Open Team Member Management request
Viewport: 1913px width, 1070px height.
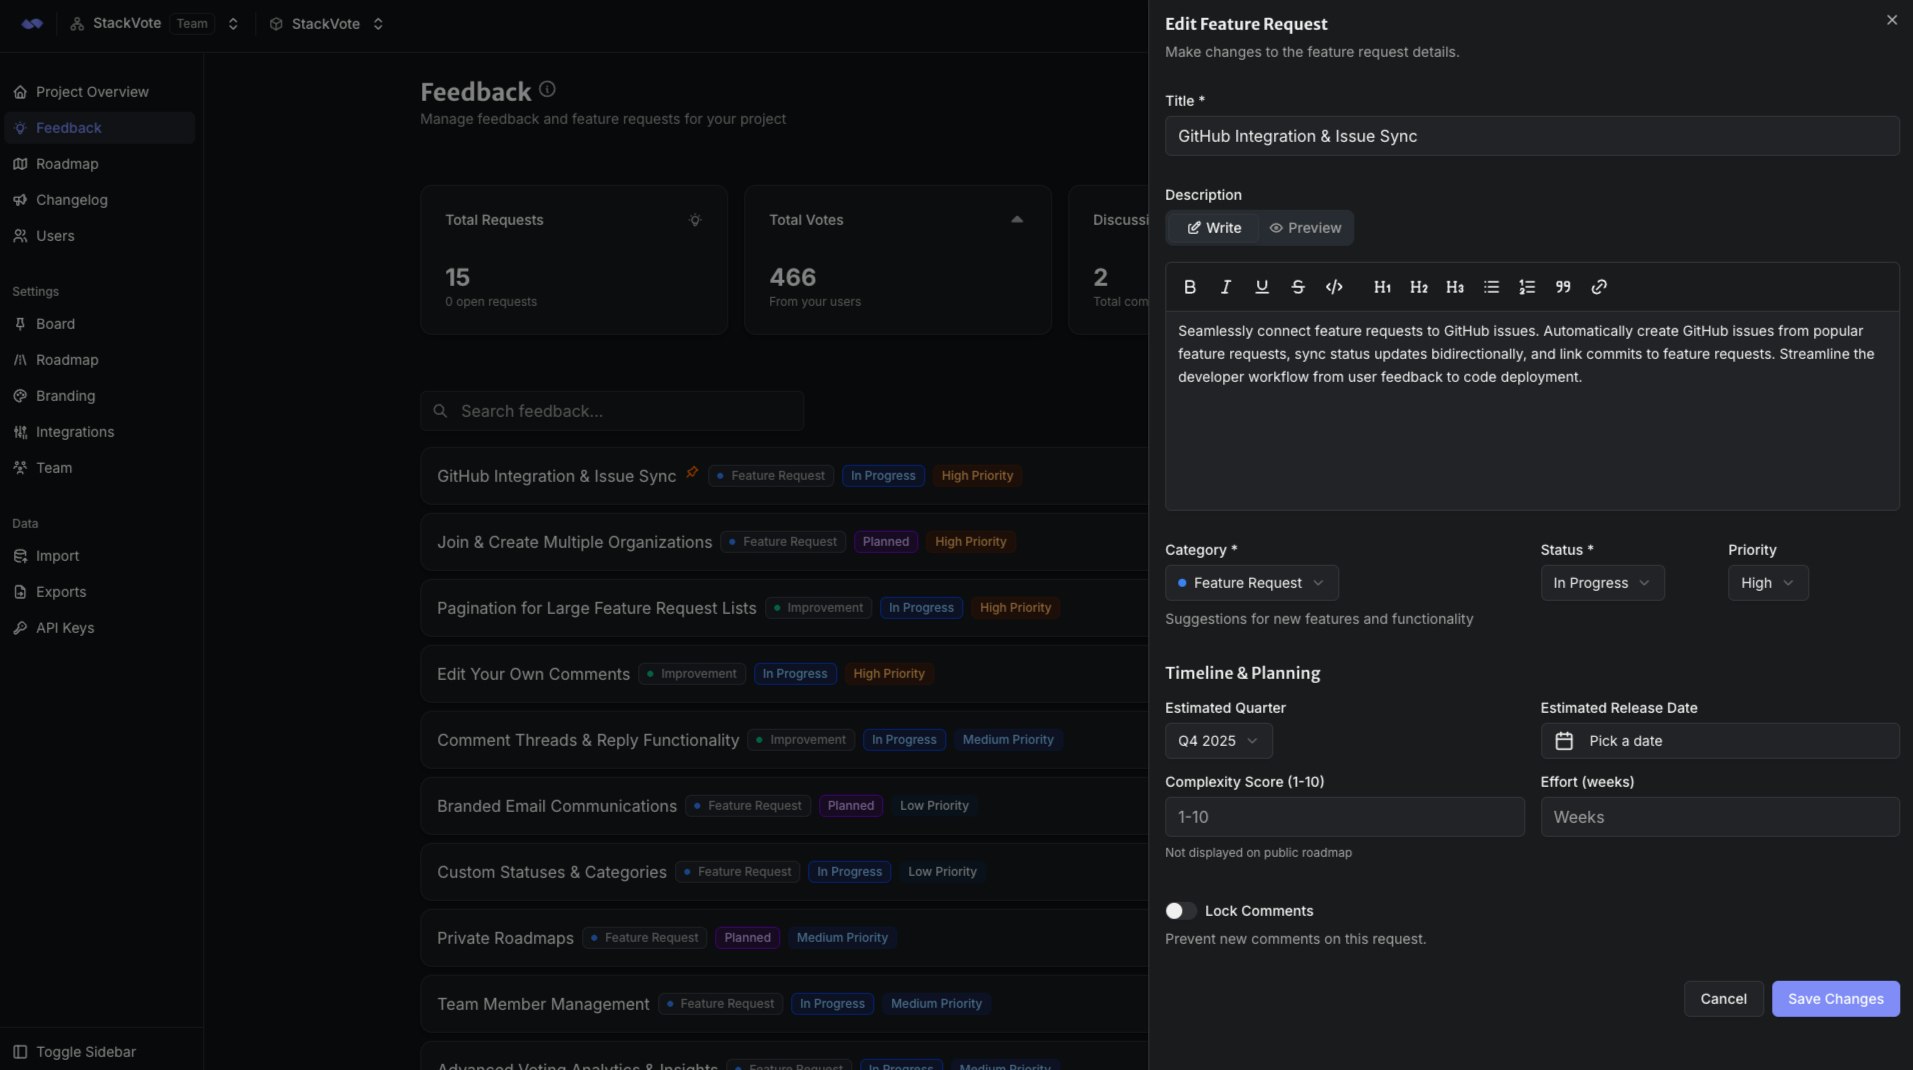543,1004
